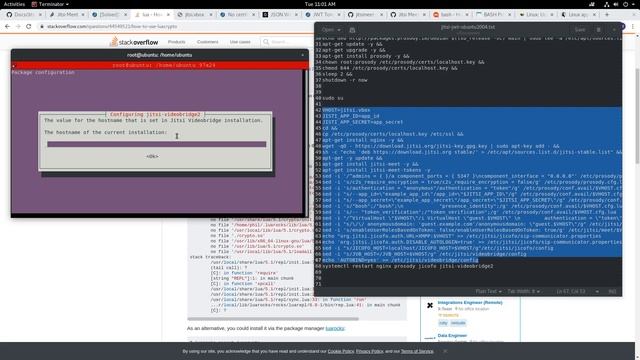This screenshot has height=360, width=640.
Task: Open the Terms of Service link
Action: (417, 351)
